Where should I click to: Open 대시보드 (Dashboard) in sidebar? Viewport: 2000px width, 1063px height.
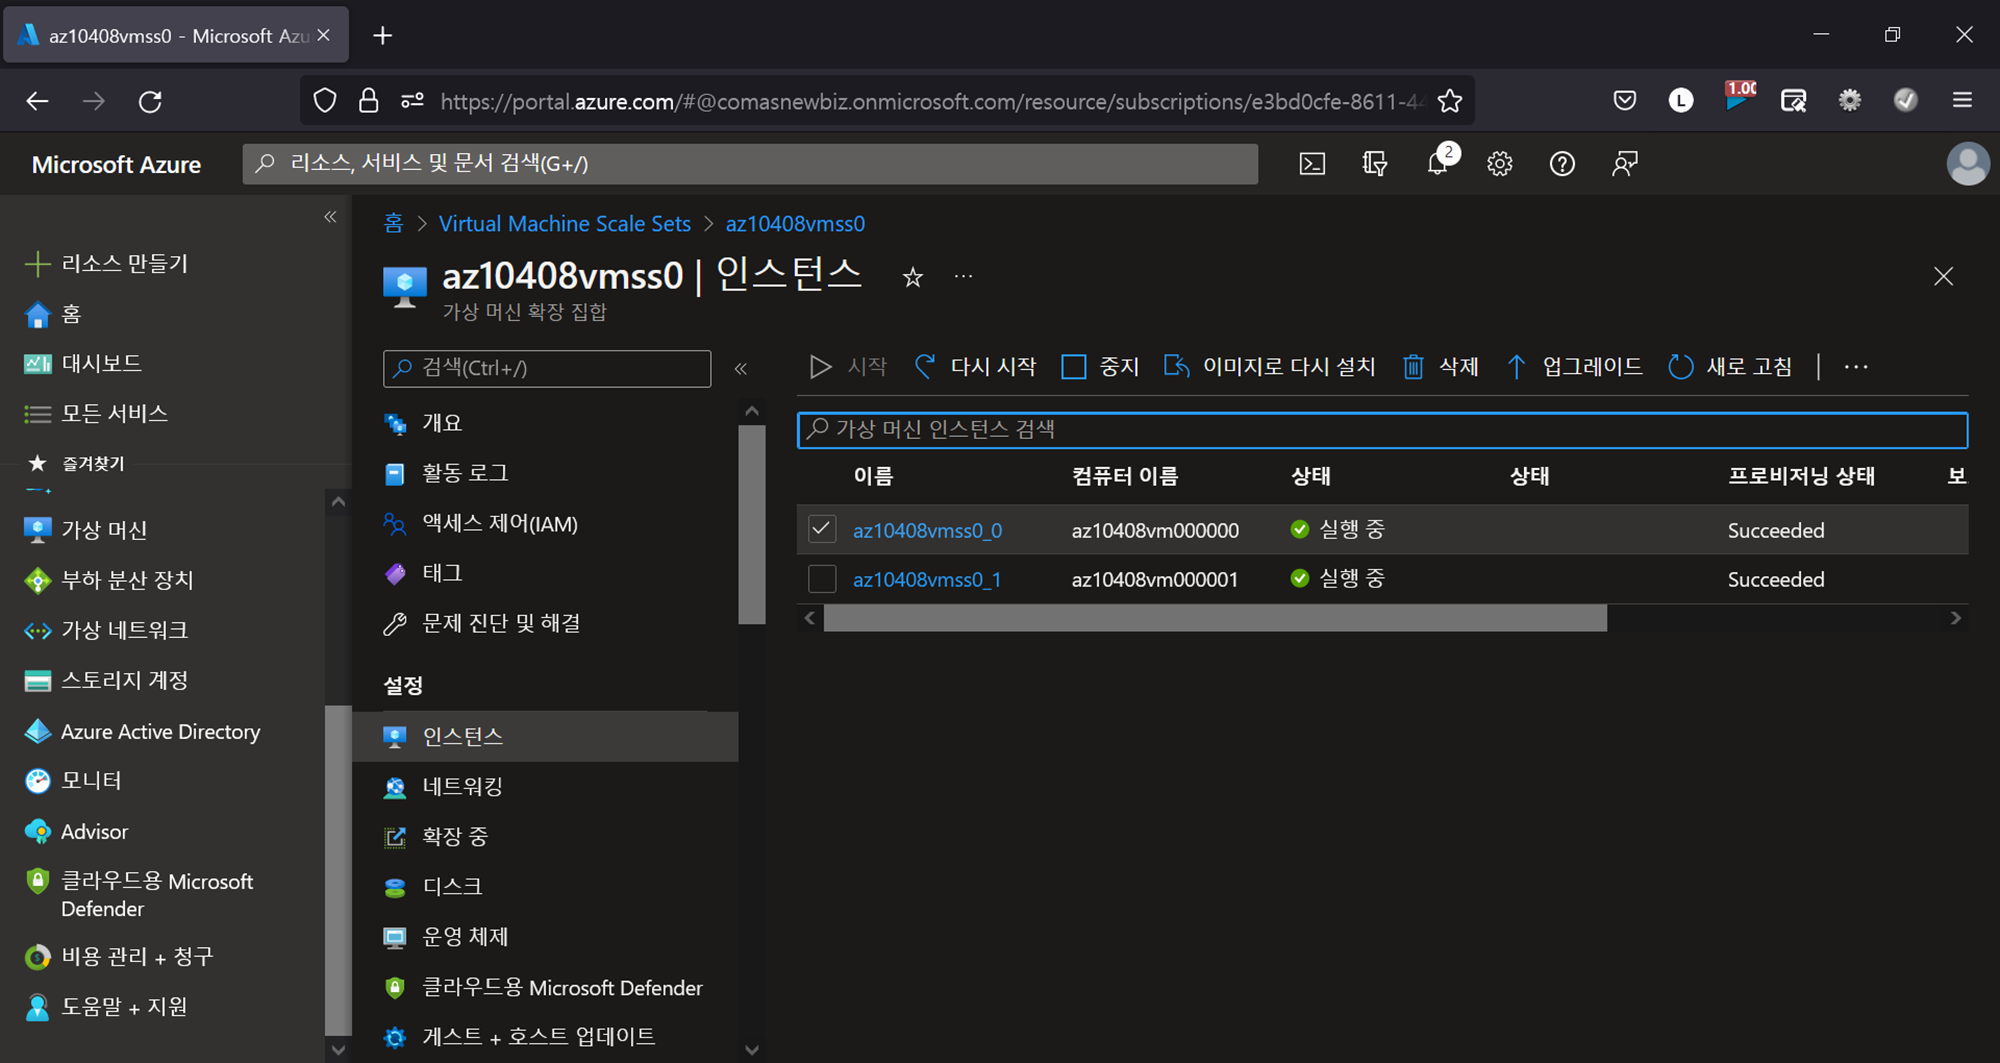(x=83, y=363)
